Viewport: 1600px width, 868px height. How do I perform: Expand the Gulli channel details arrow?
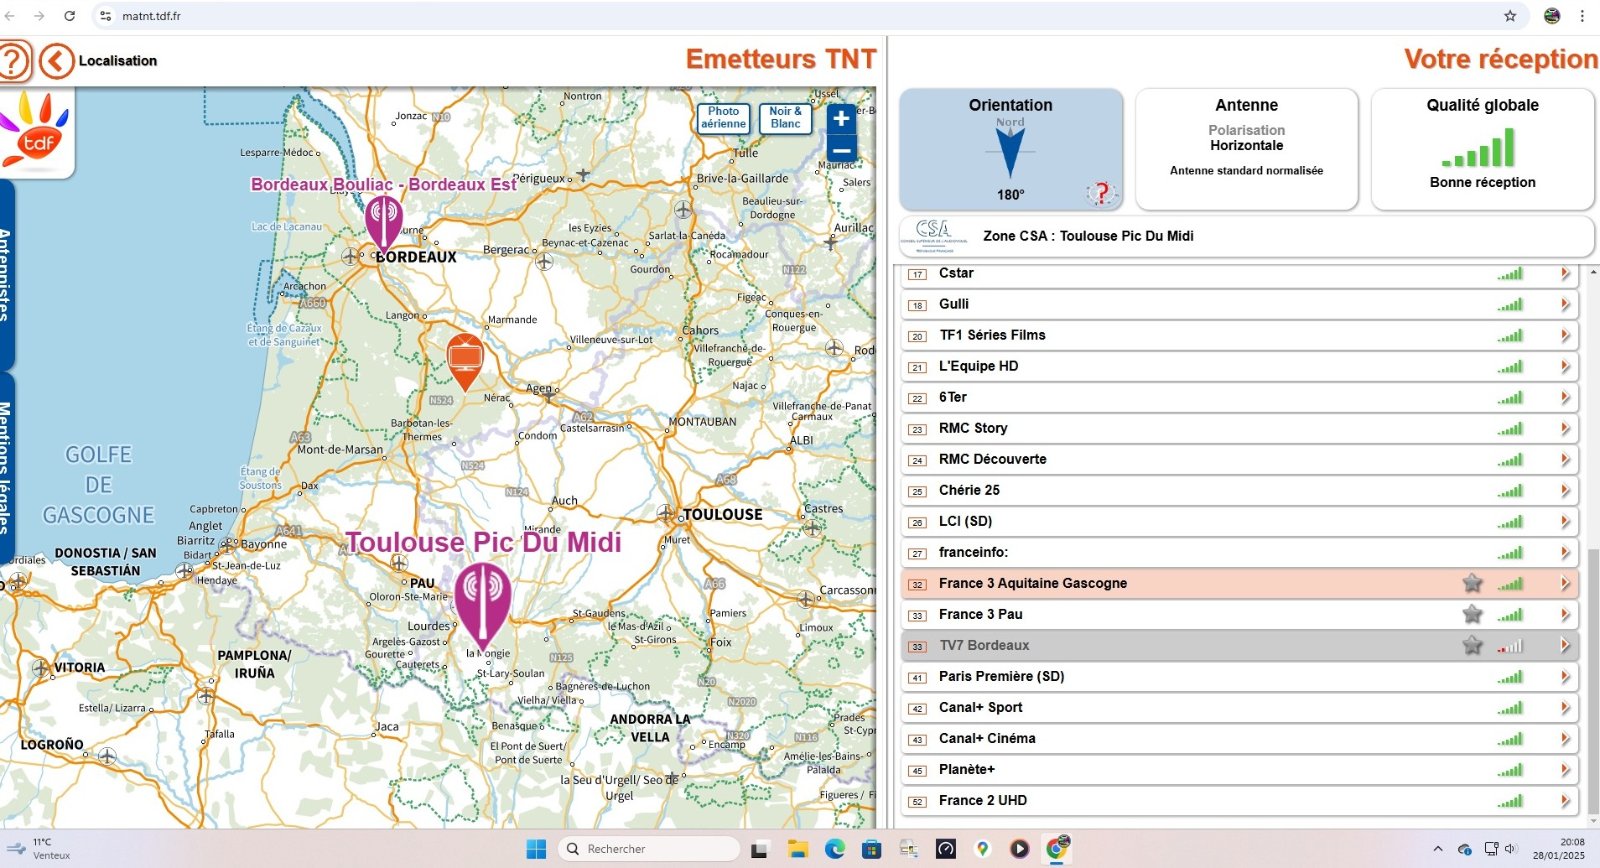click(1565, 304)
